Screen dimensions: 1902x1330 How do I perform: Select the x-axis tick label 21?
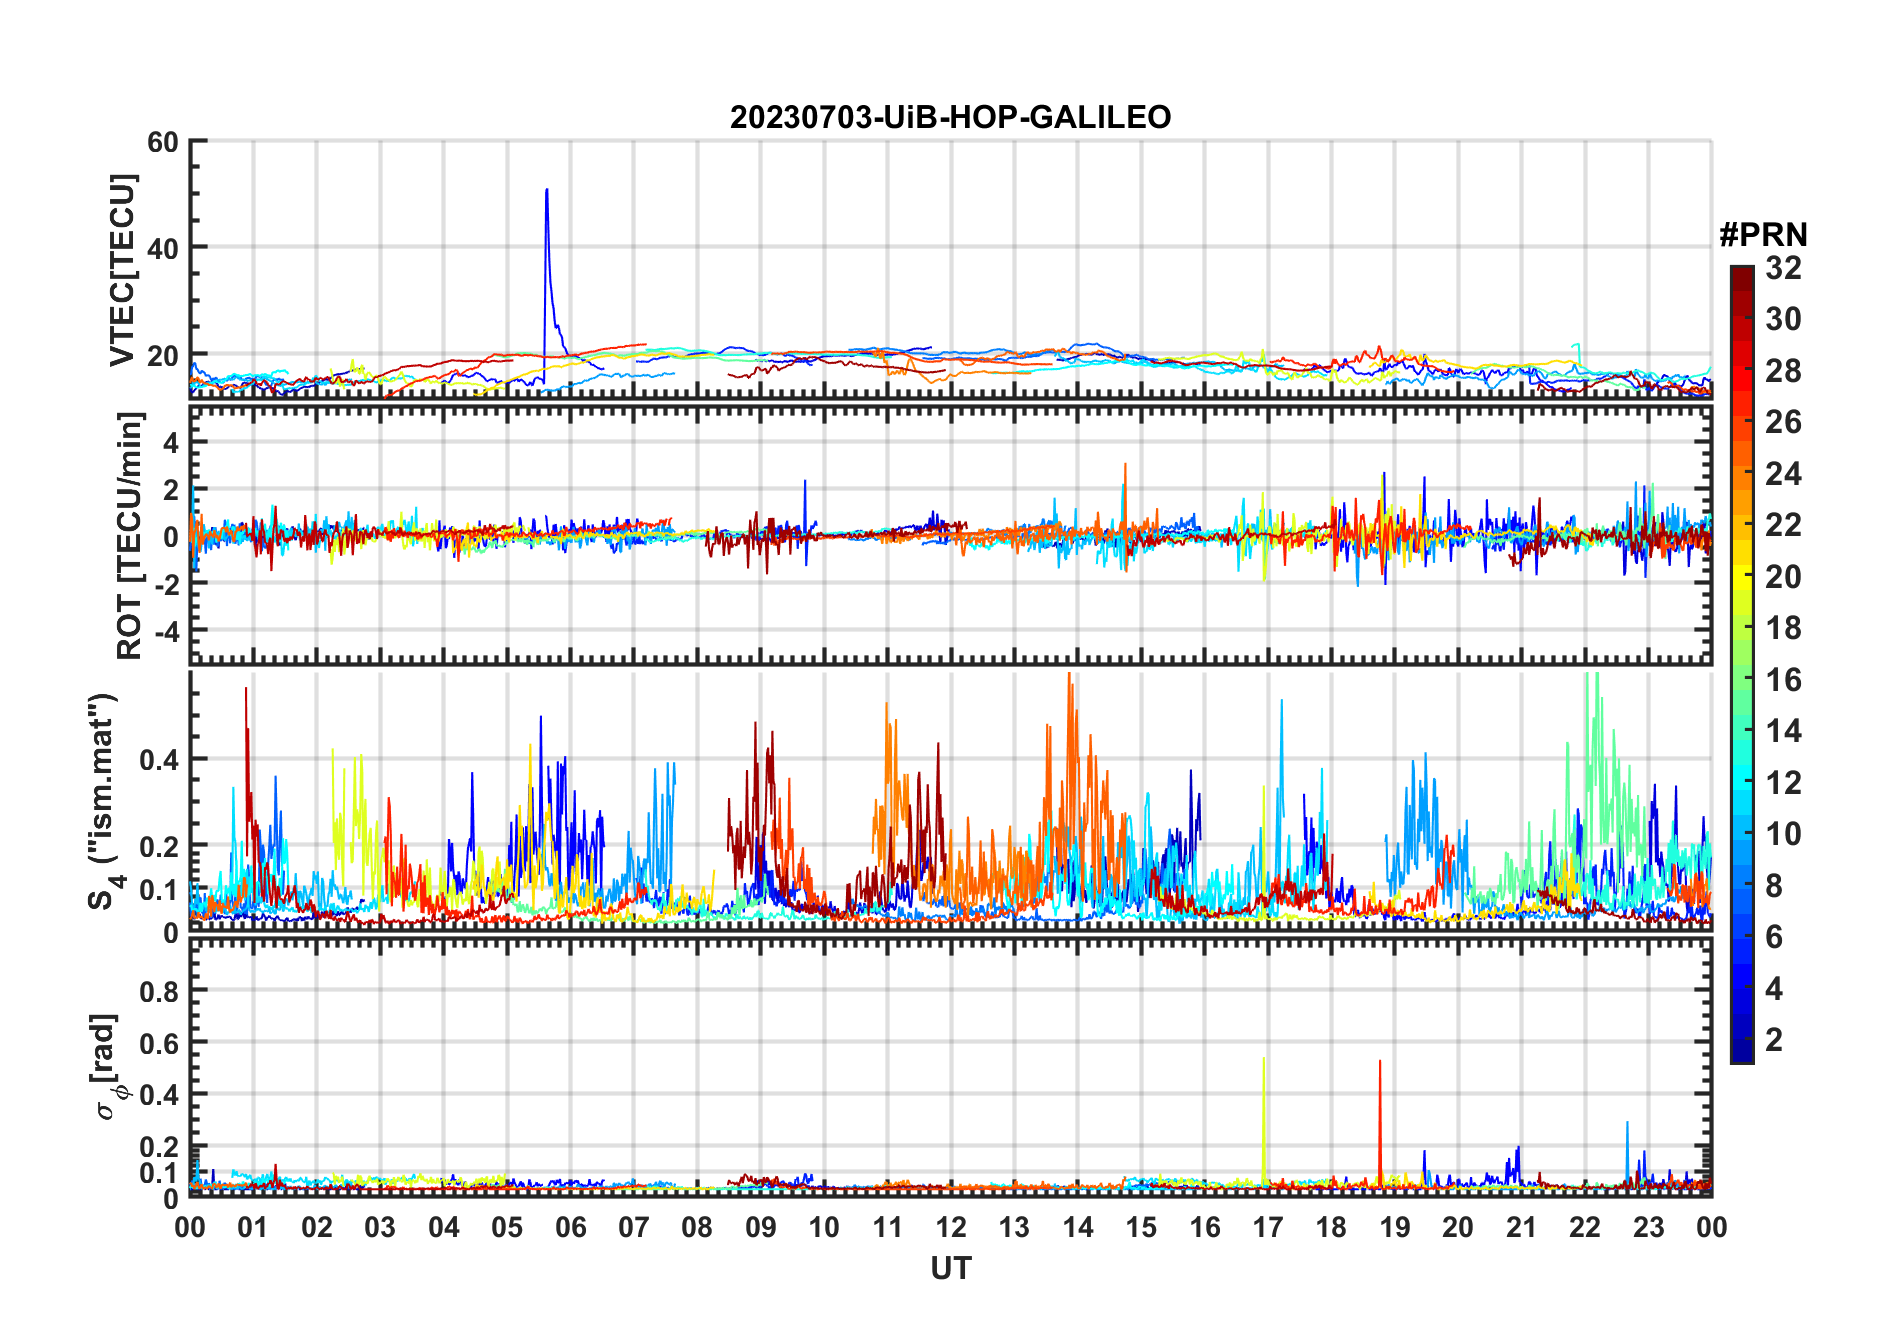(x=1521, y=1228)
